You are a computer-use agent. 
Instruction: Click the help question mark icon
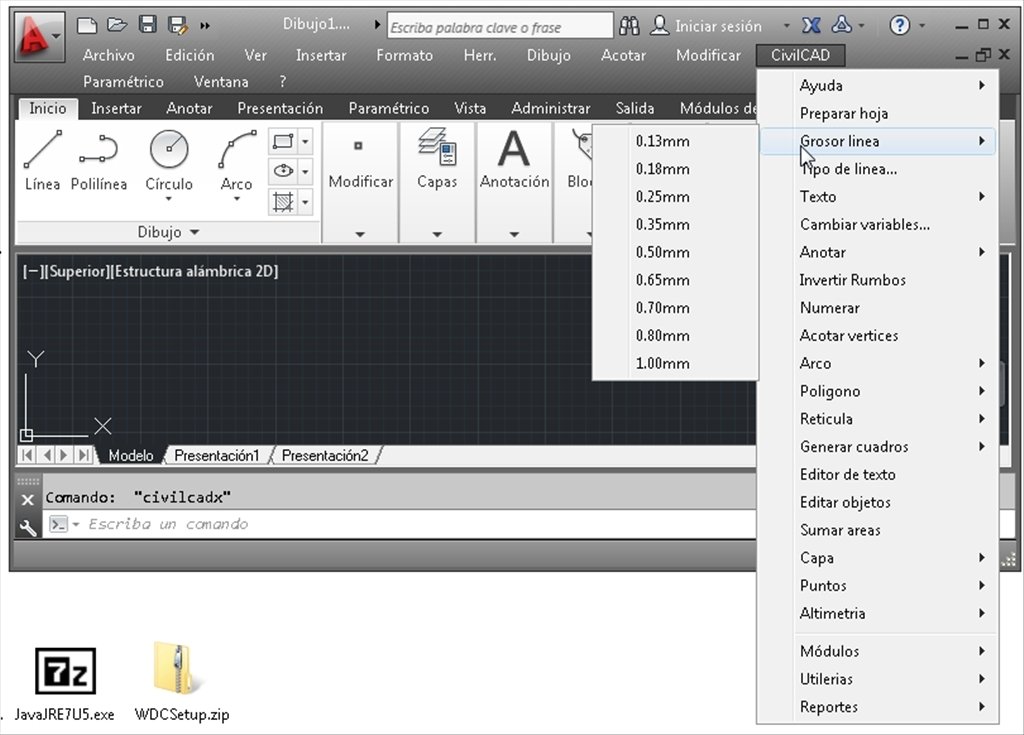pyautogui.click(x=899, y=25)
